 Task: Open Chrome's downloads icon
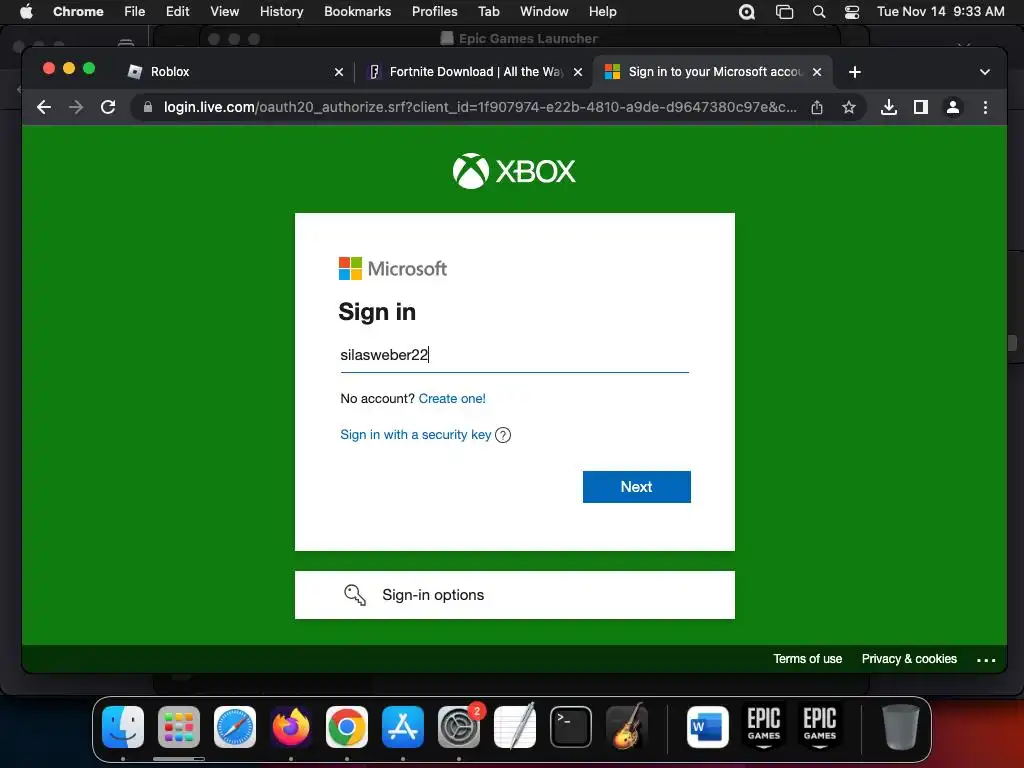pos(889,107)
